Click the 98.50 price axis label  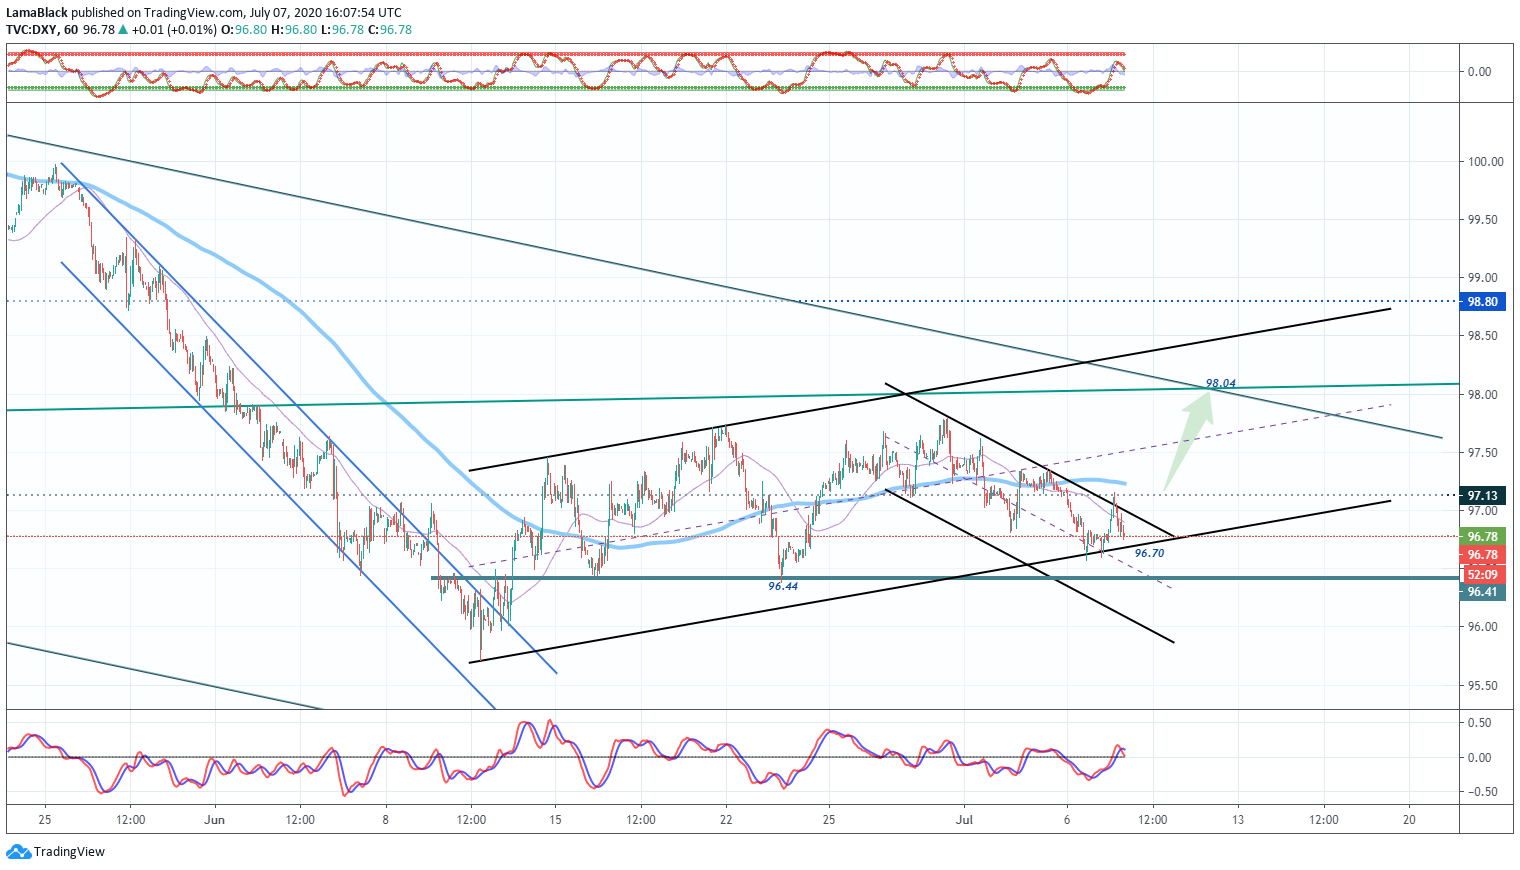(1485, 336)
